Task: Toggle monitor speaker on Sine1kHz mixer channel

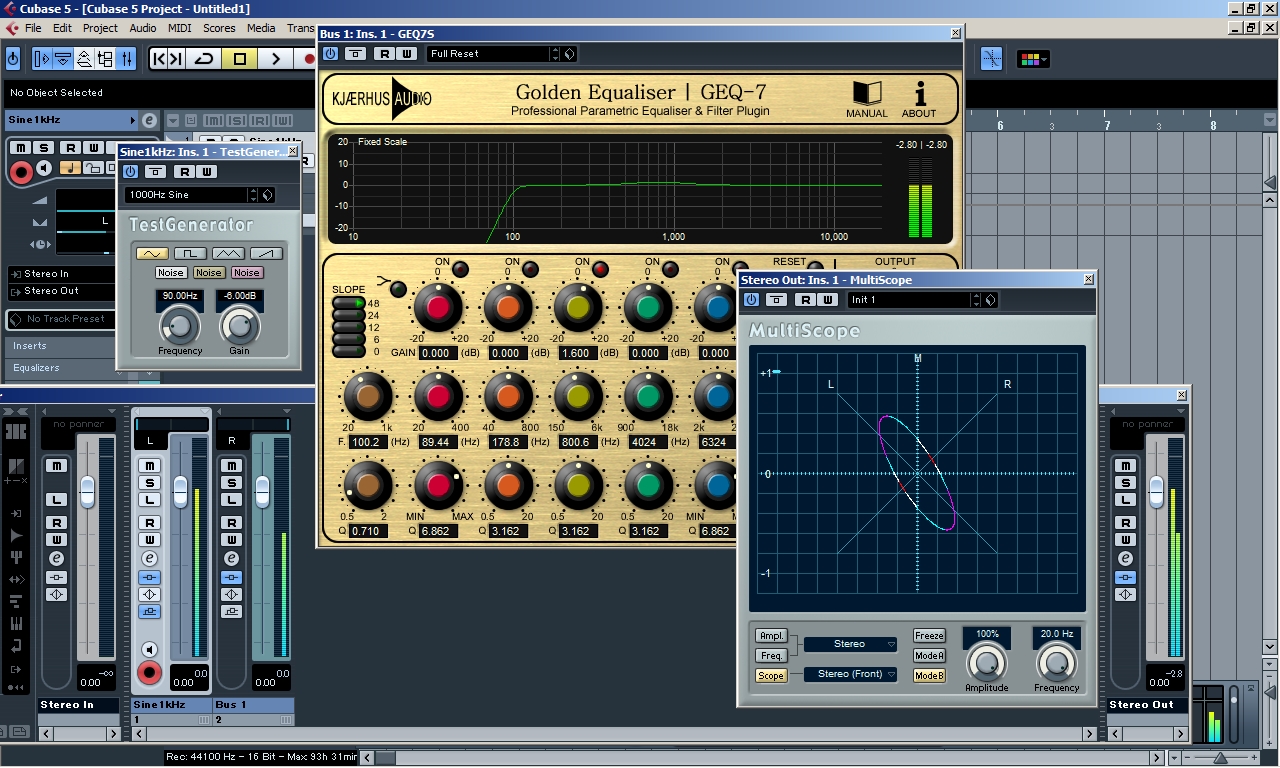Action: tap(149, 649)
